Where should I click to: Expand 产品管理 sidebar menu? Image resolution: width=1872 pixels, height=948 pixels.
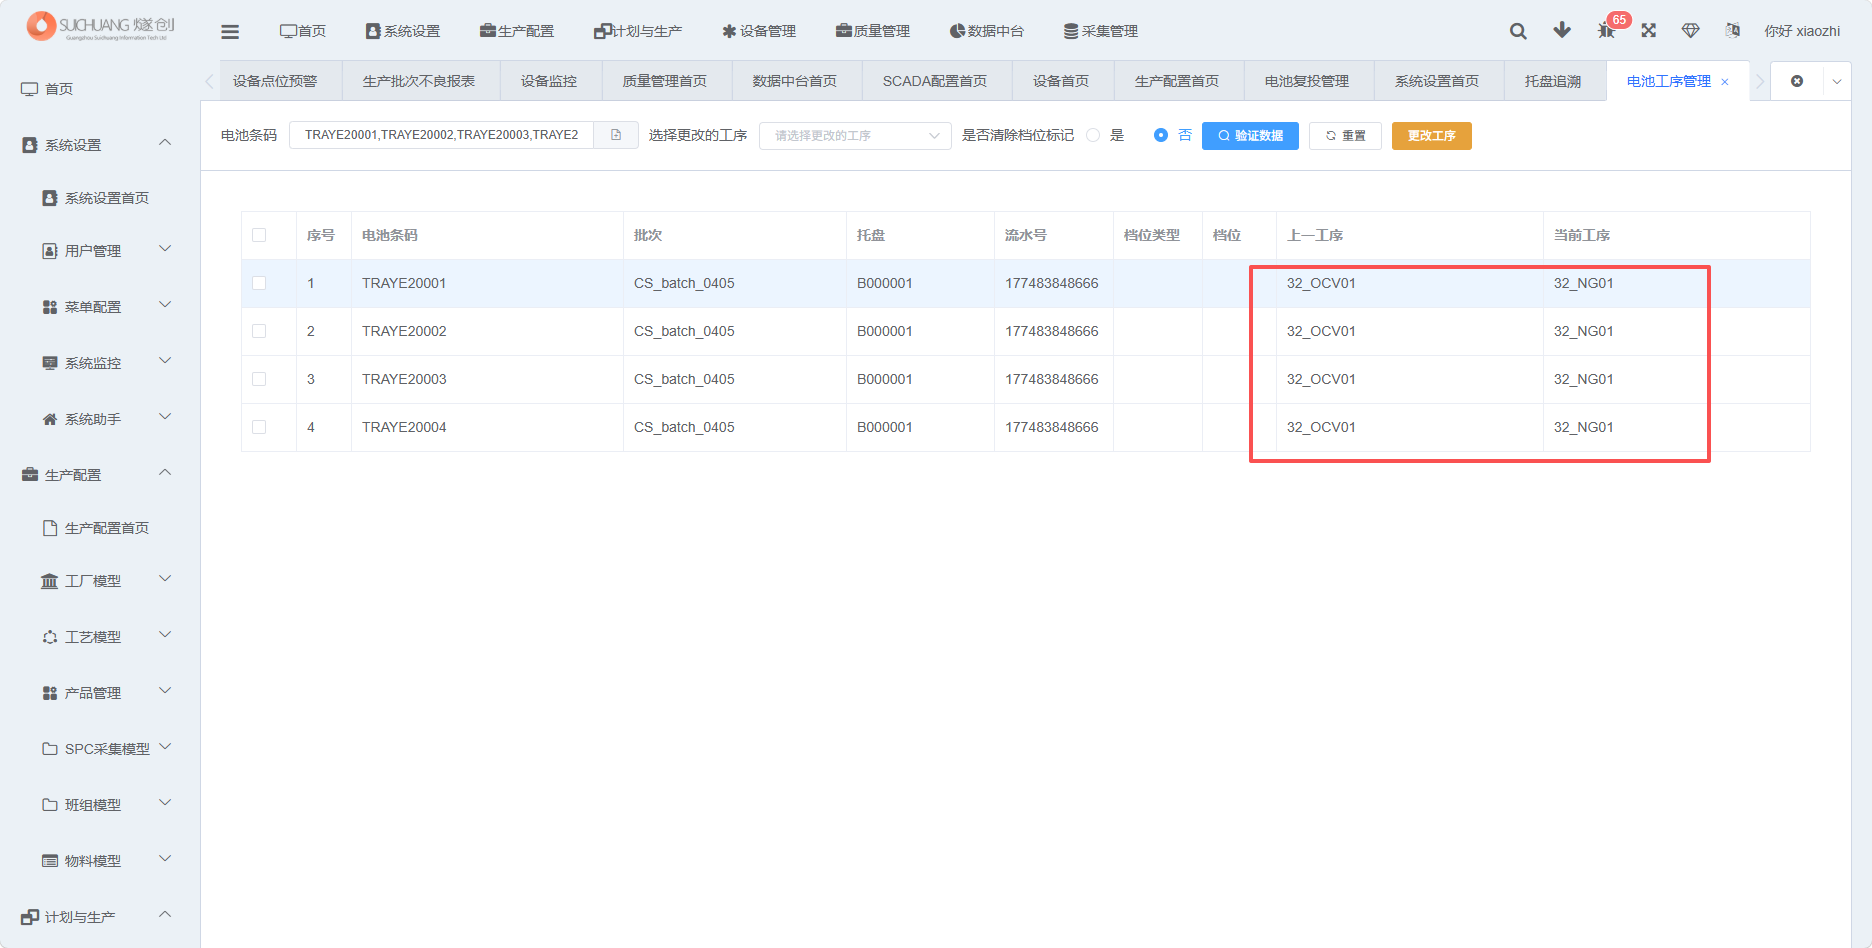point(165,691)
